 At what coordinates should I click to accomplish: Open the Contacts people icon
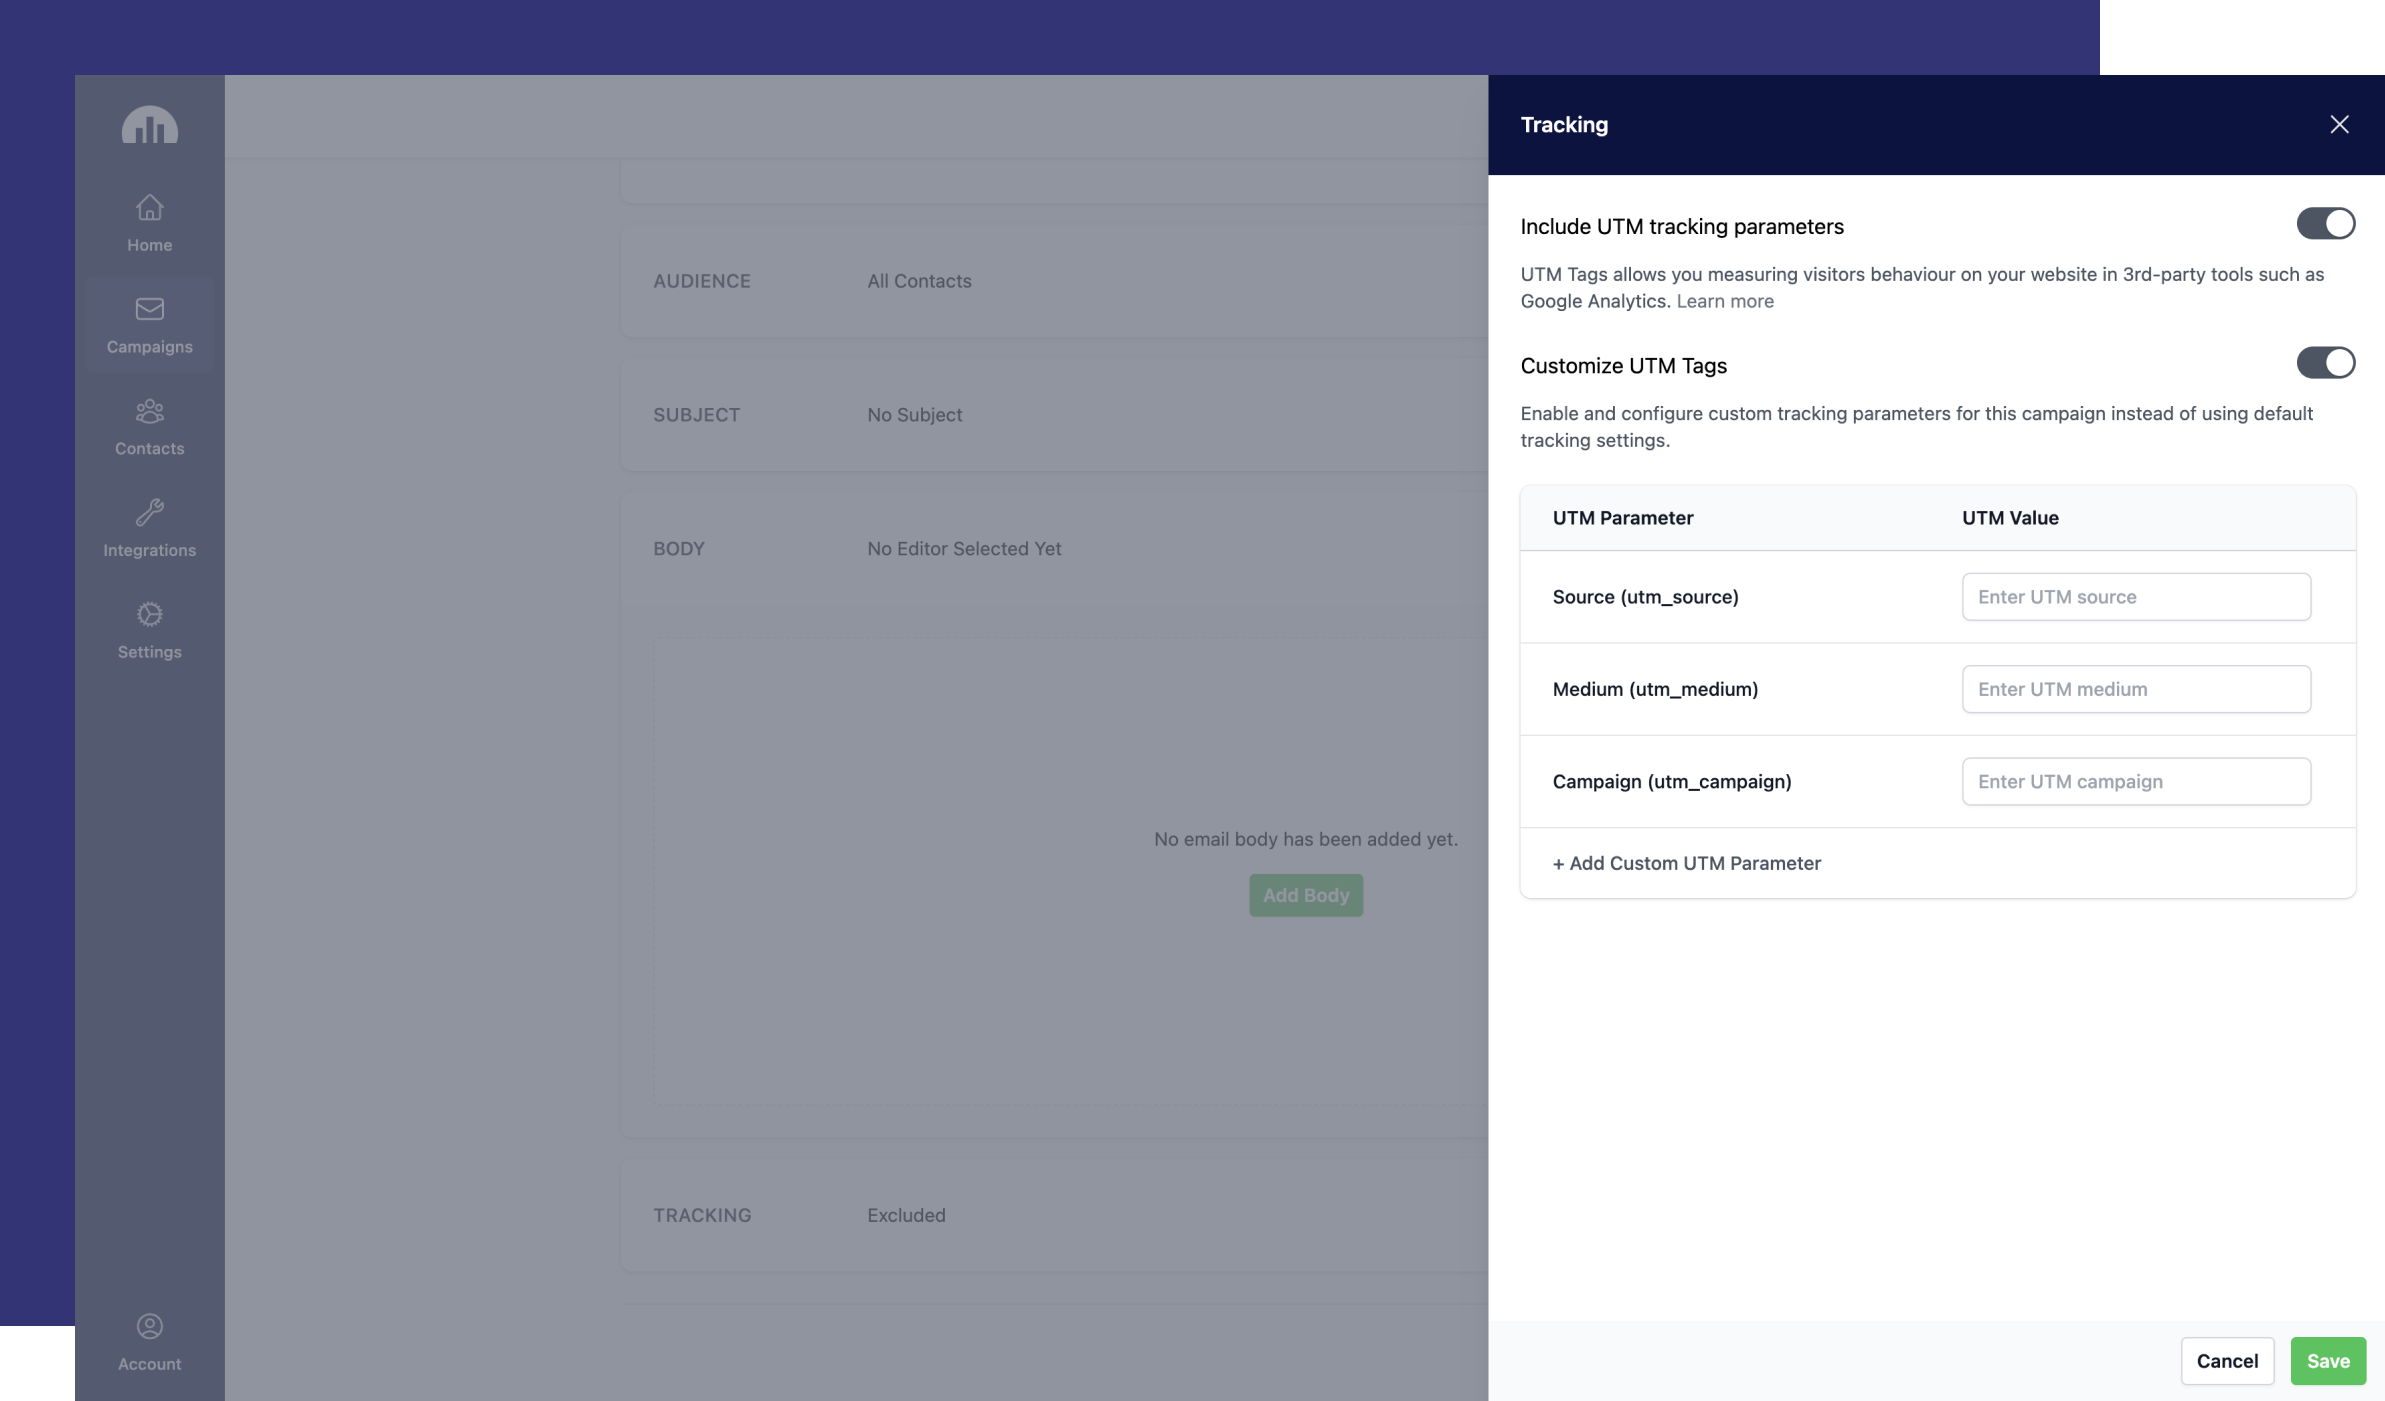(x=149, y=411)
